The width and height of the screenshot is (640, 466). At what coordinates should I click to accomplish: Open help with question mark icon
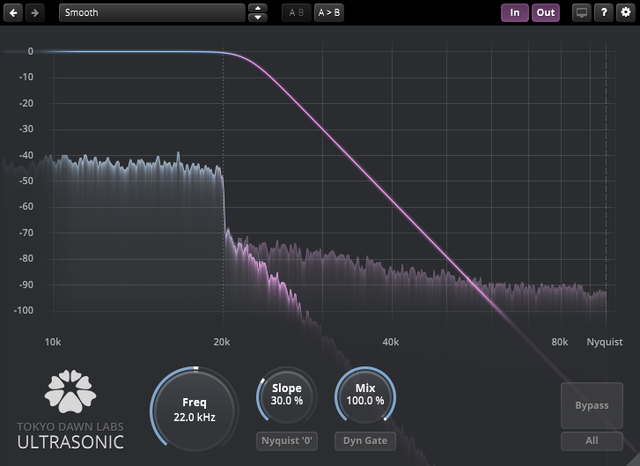(x=604, y=13)
